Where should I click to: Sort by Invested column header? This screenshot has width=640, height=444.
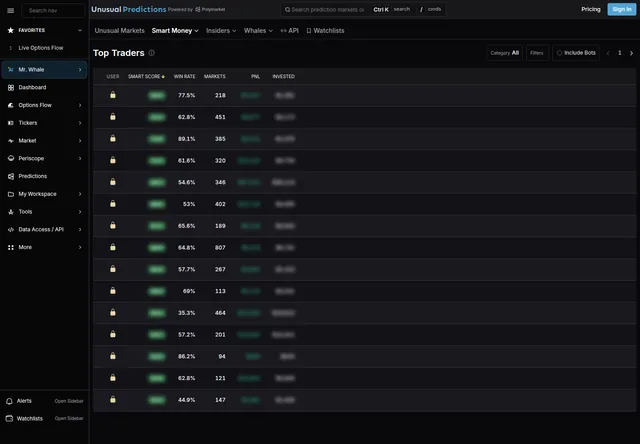coord(283,77)
